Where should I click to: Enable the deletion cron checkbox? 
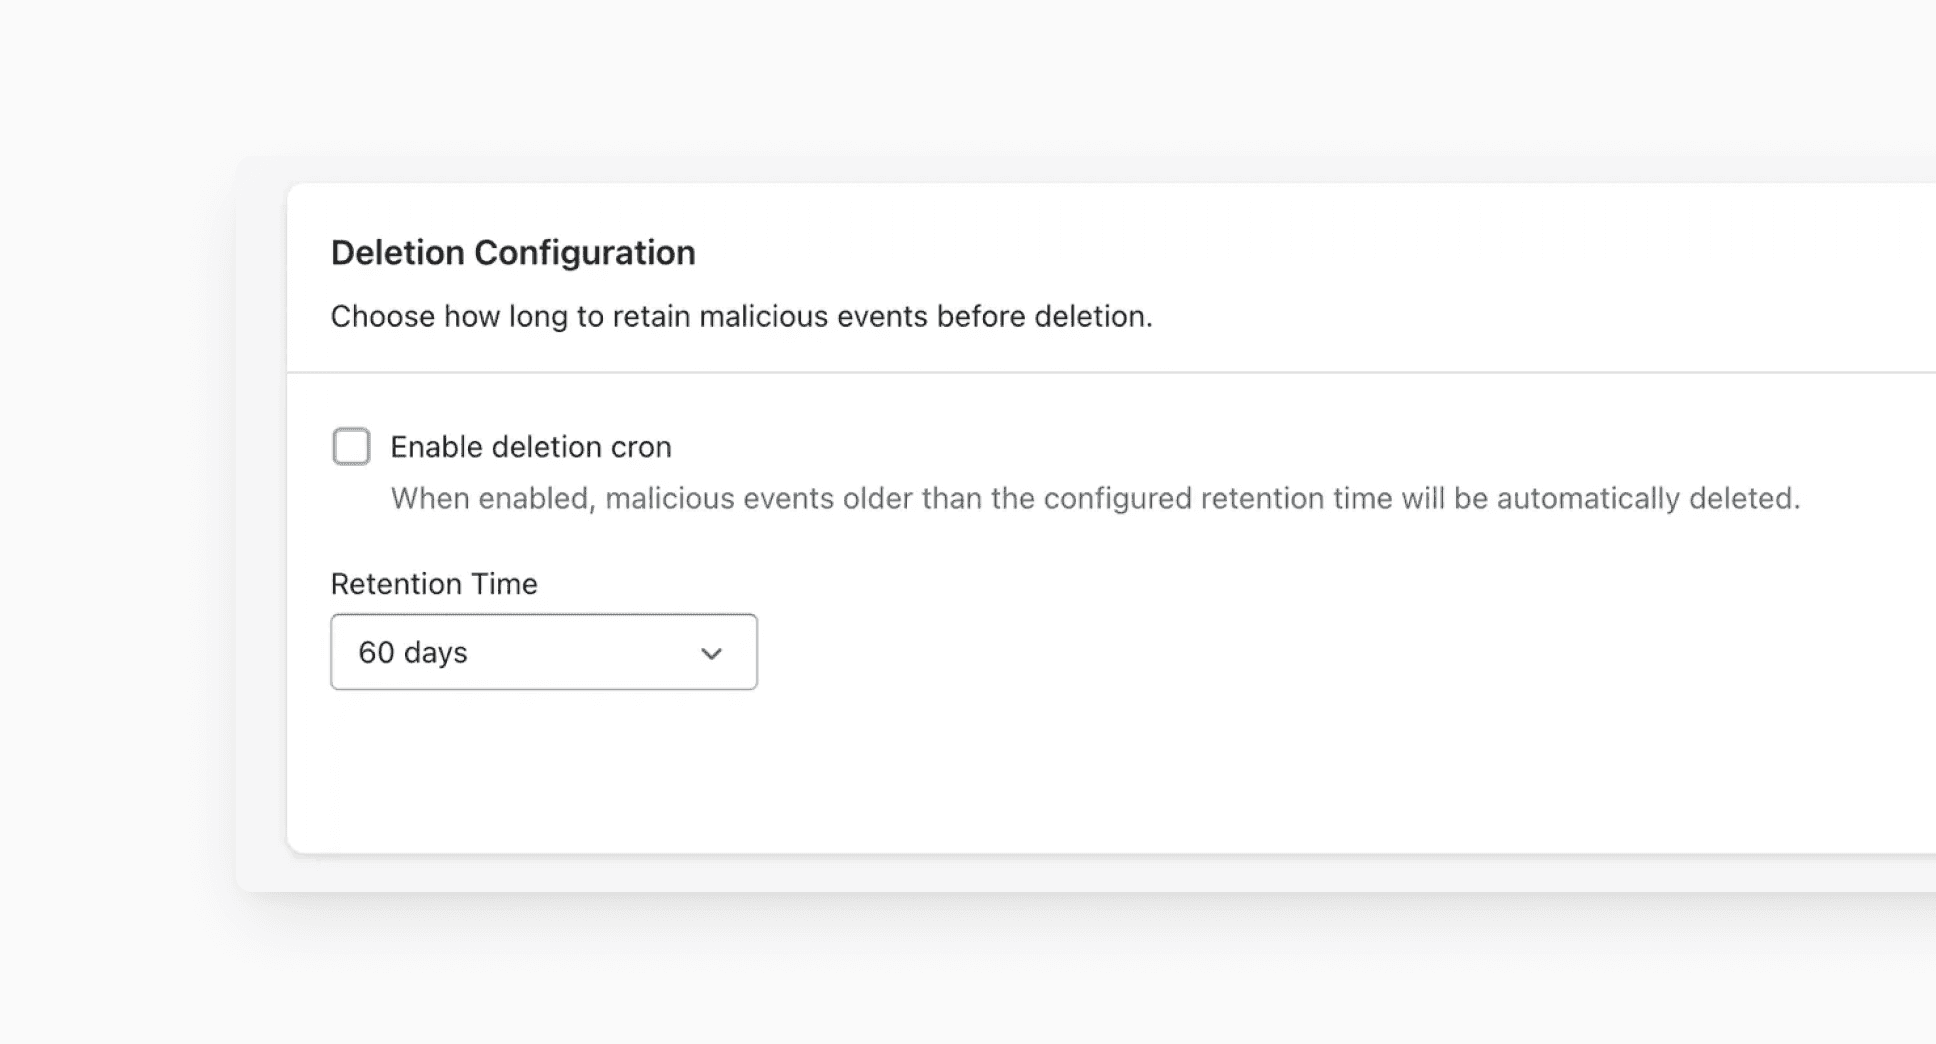tap(351, 446)
